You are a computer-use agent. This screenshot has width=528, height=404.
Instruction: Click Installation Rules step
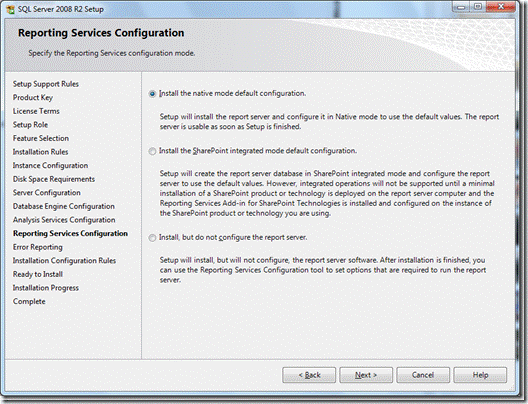(40, 152)
